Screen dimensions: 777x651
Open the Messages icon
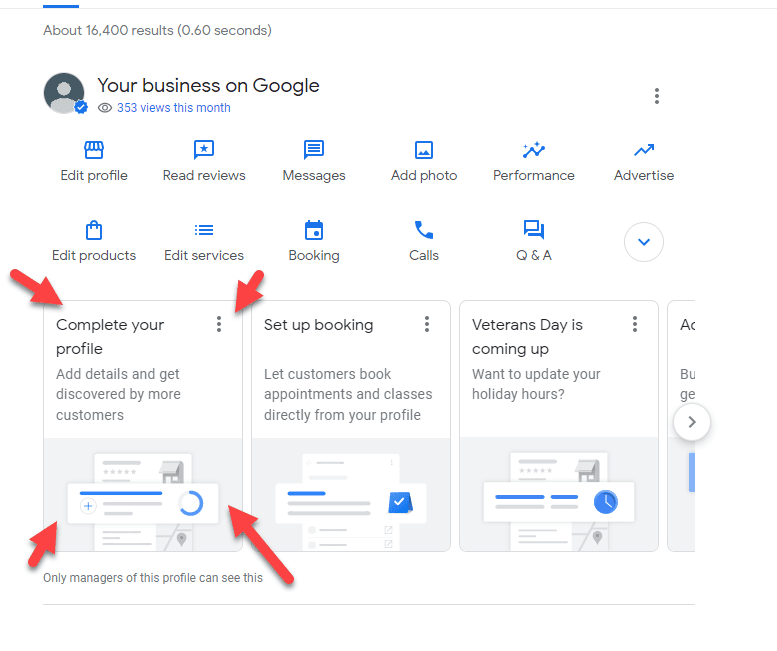[314, 150]
